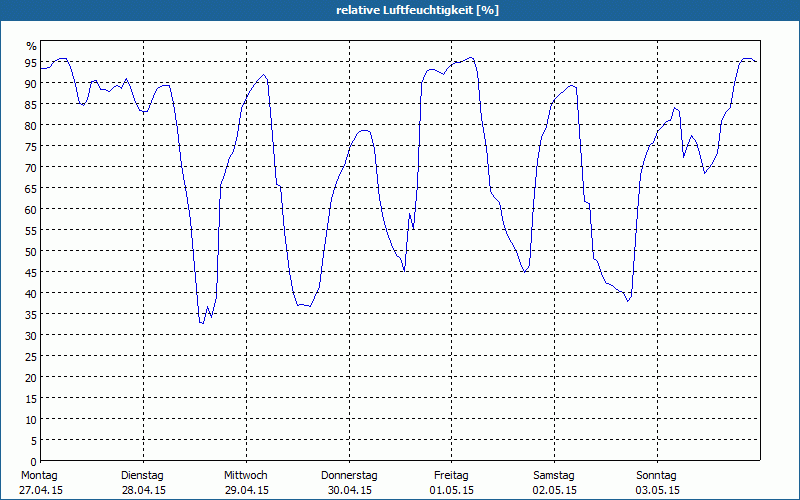Click the title 'relative Luftfeuchtigkeit [%]'

pyautogui.click(x=417, y=10)
